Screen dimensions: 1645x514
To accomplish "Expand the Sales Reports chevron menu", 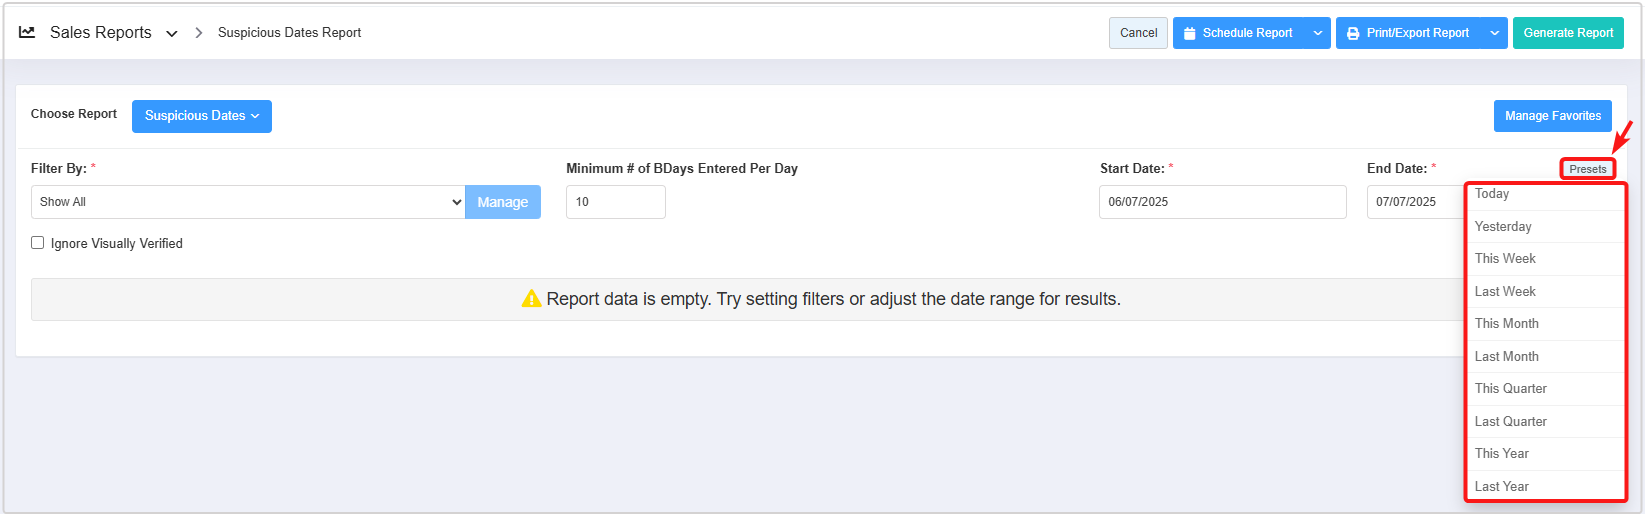I will pos(172,33).
